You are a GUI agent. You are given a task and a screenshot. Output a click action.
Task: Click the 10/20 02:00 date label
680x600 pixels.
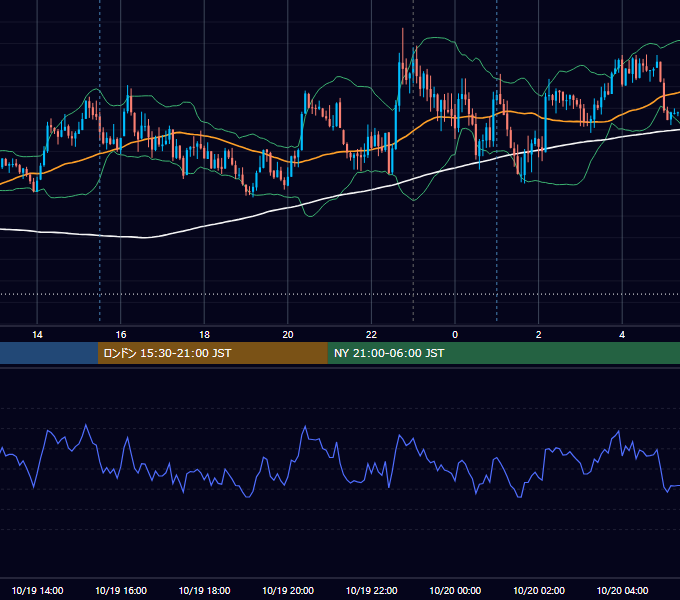click(539, 590)
